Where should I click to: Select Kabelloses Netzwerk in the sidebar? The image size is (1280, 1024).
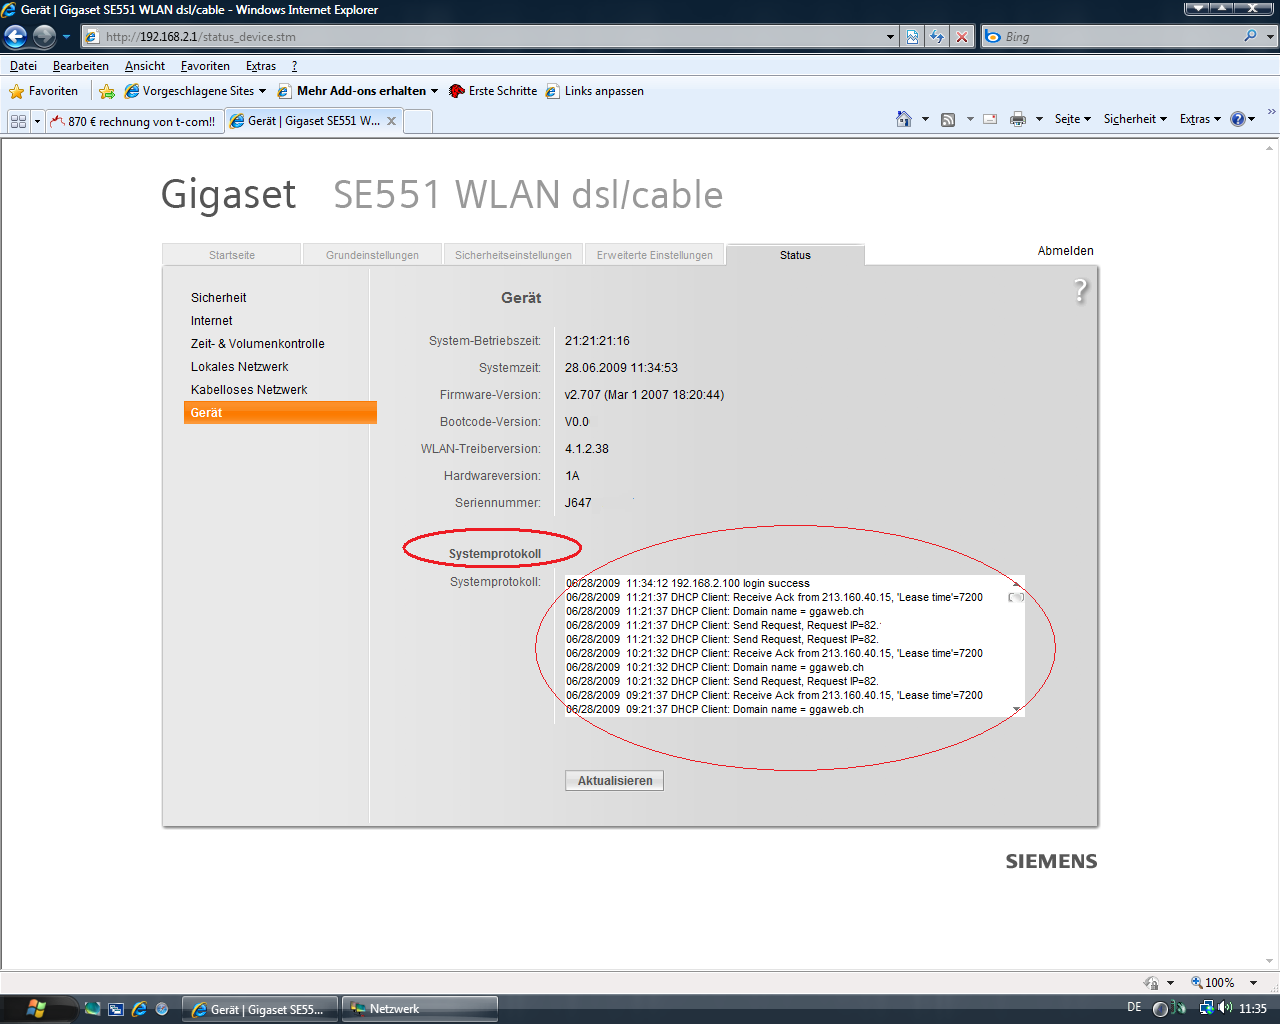tap(249, 390)
